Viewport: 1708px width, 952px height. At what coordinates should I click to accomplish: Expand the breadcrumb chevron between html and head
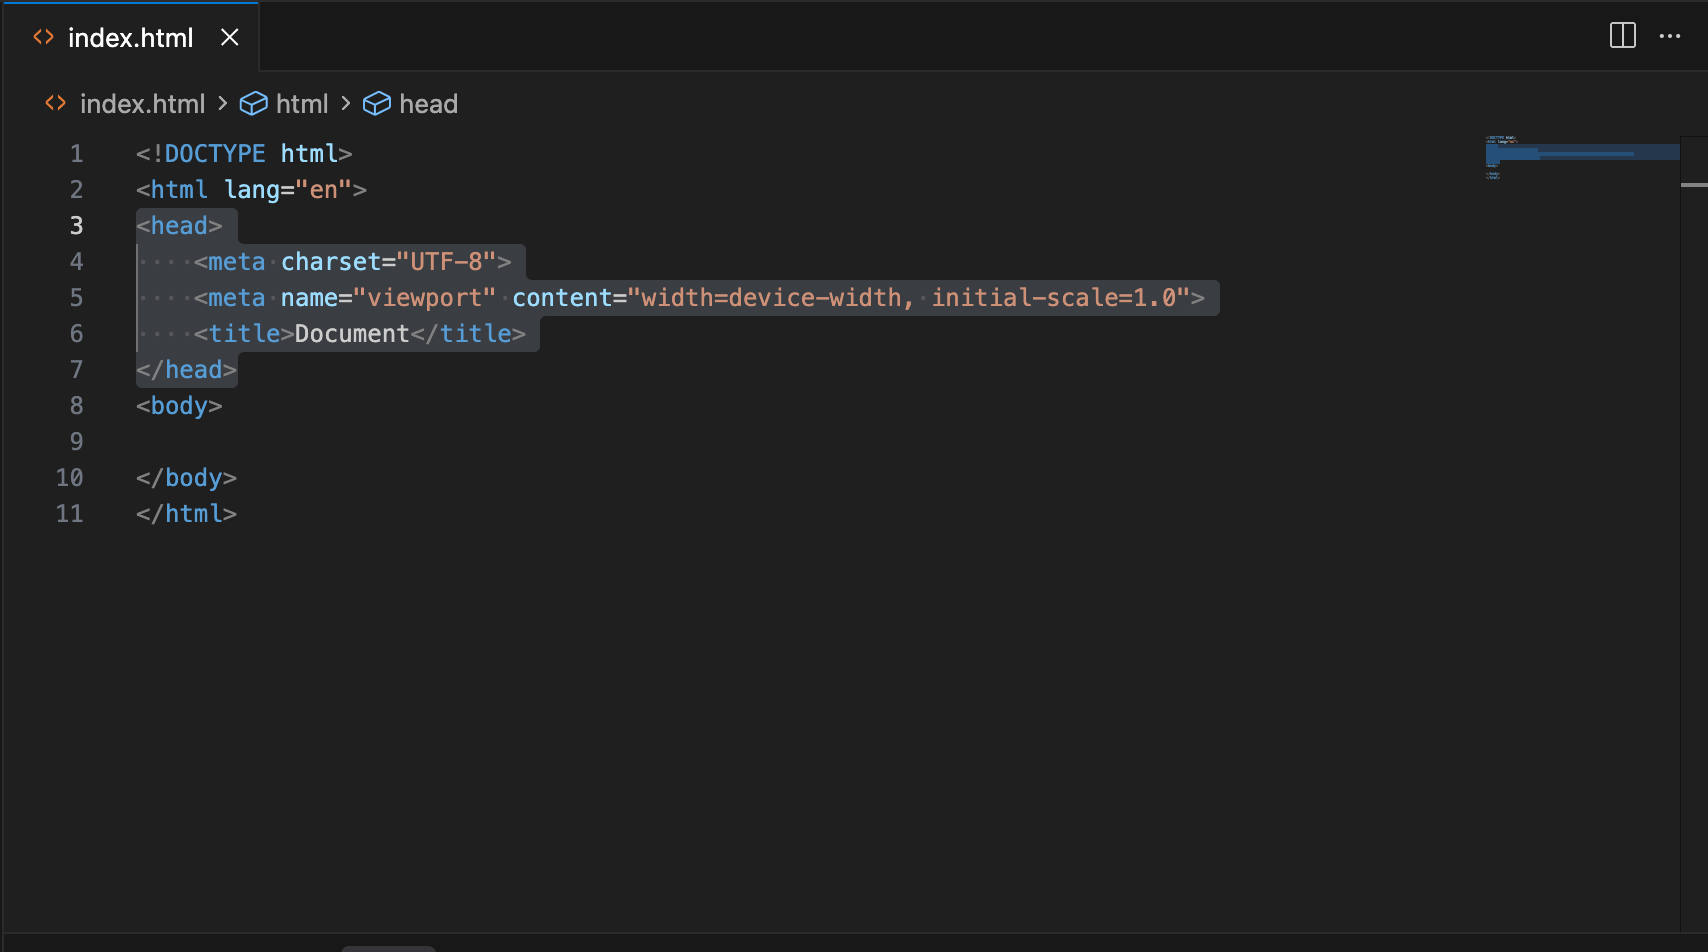coord(345,103)
